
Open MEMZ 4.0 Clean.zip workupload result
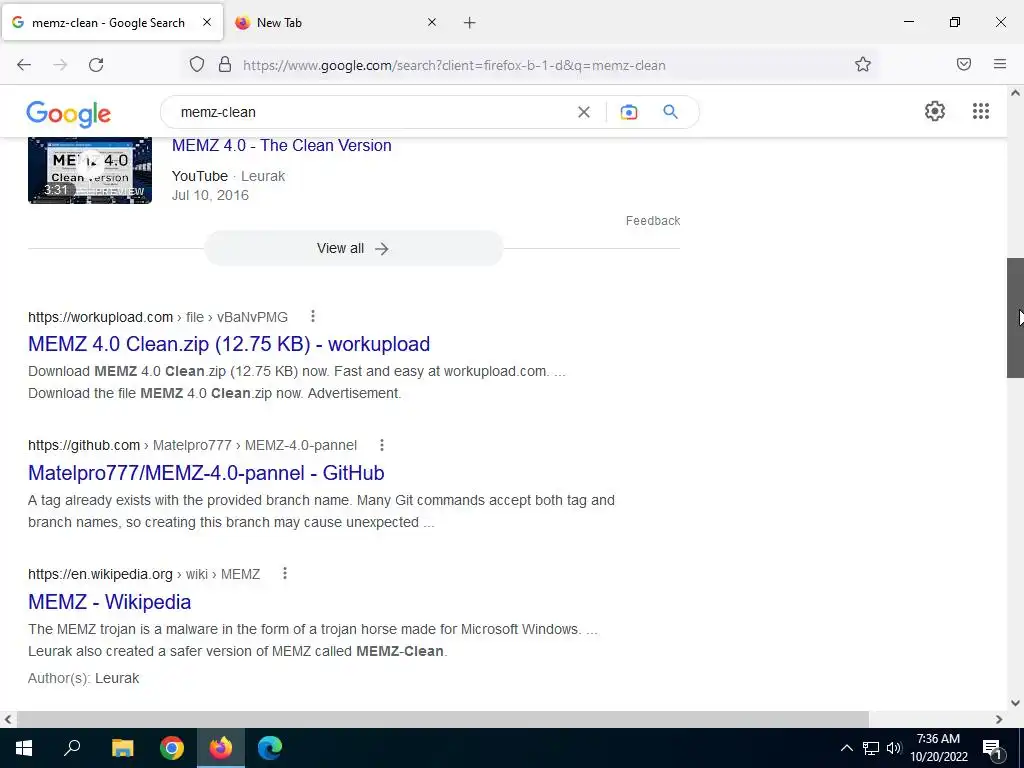[x=229, y=344]
